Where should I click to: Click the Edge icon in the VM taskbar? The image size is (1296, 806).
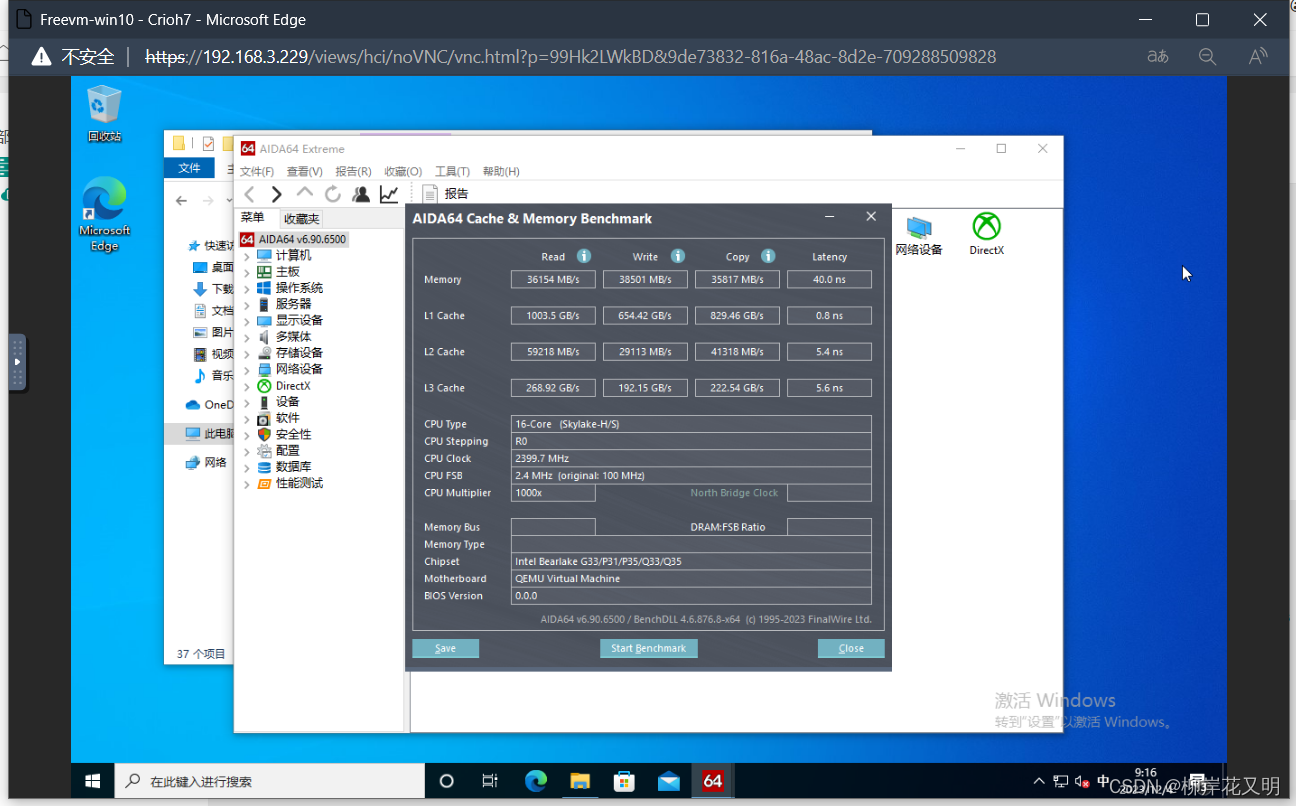click(536, 781)
